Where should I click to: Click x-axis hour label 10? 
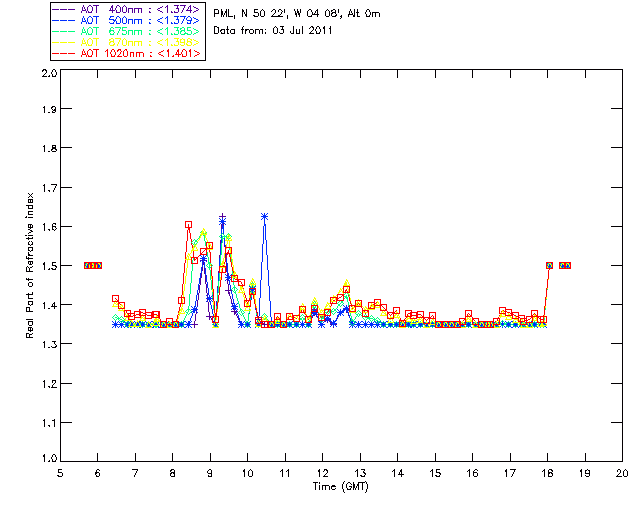tap(247, 473)
